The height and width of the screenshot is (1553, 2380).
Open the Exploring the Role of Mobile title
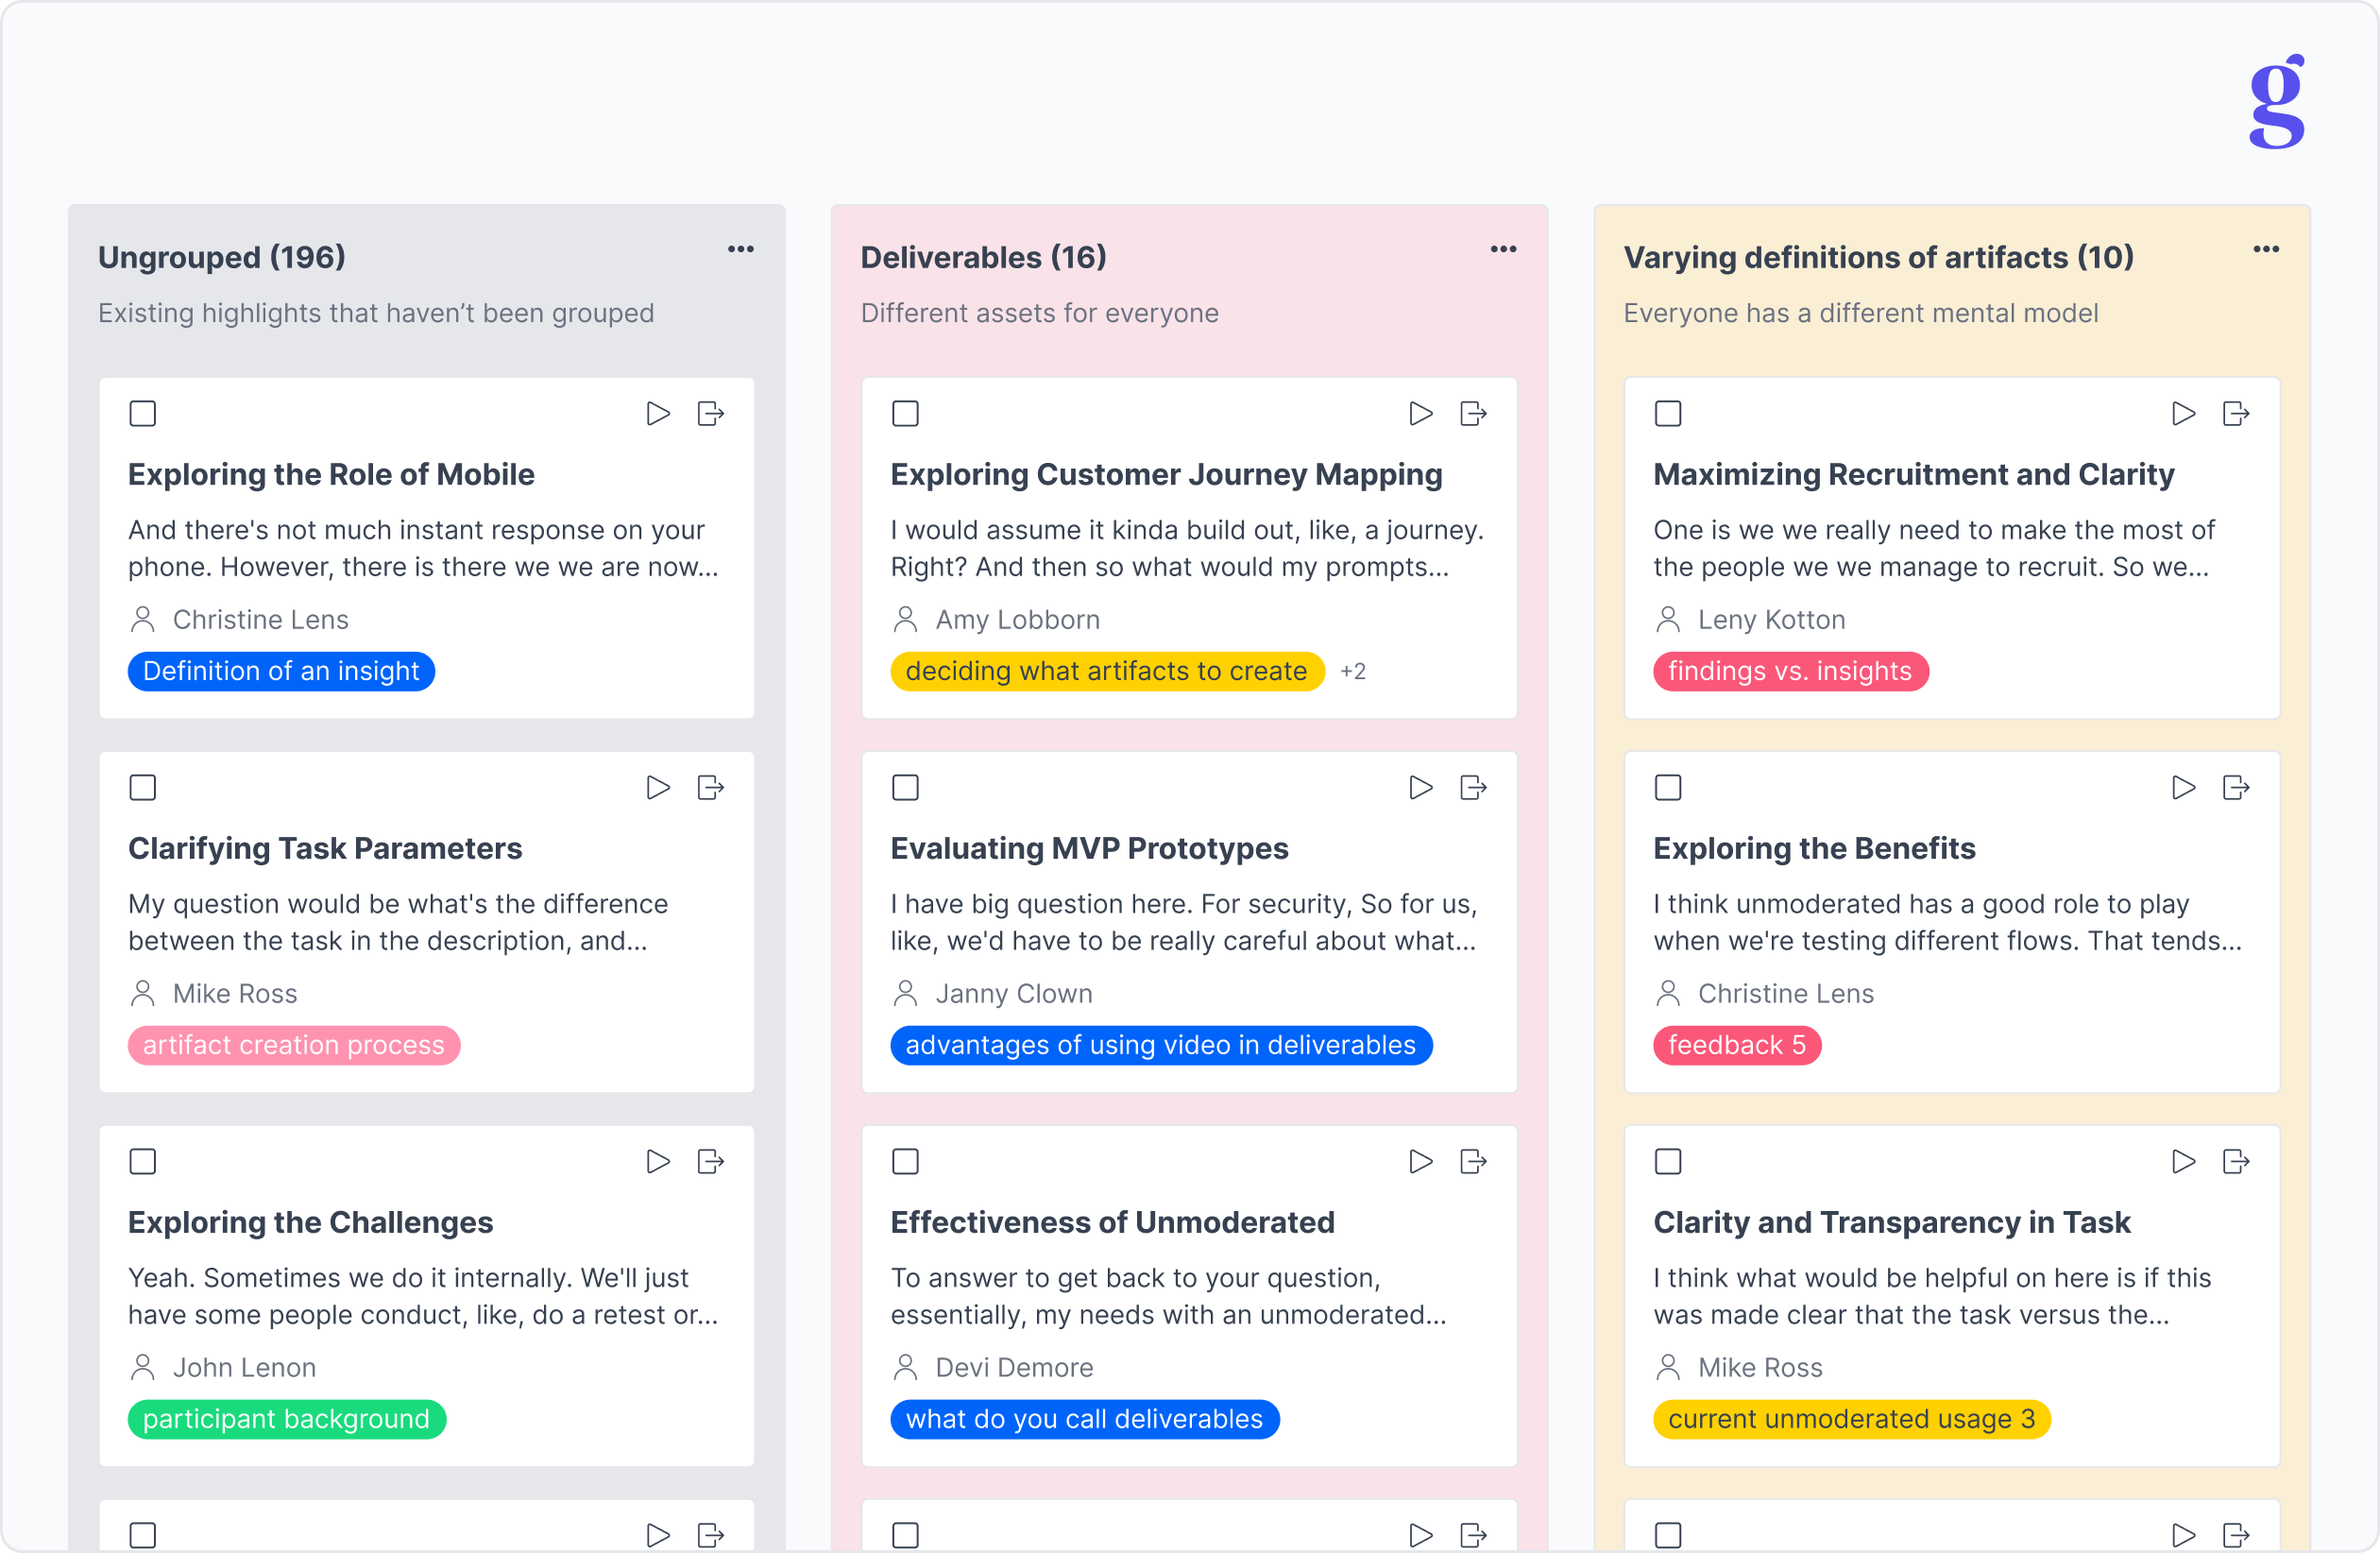(x=331, y=475)
